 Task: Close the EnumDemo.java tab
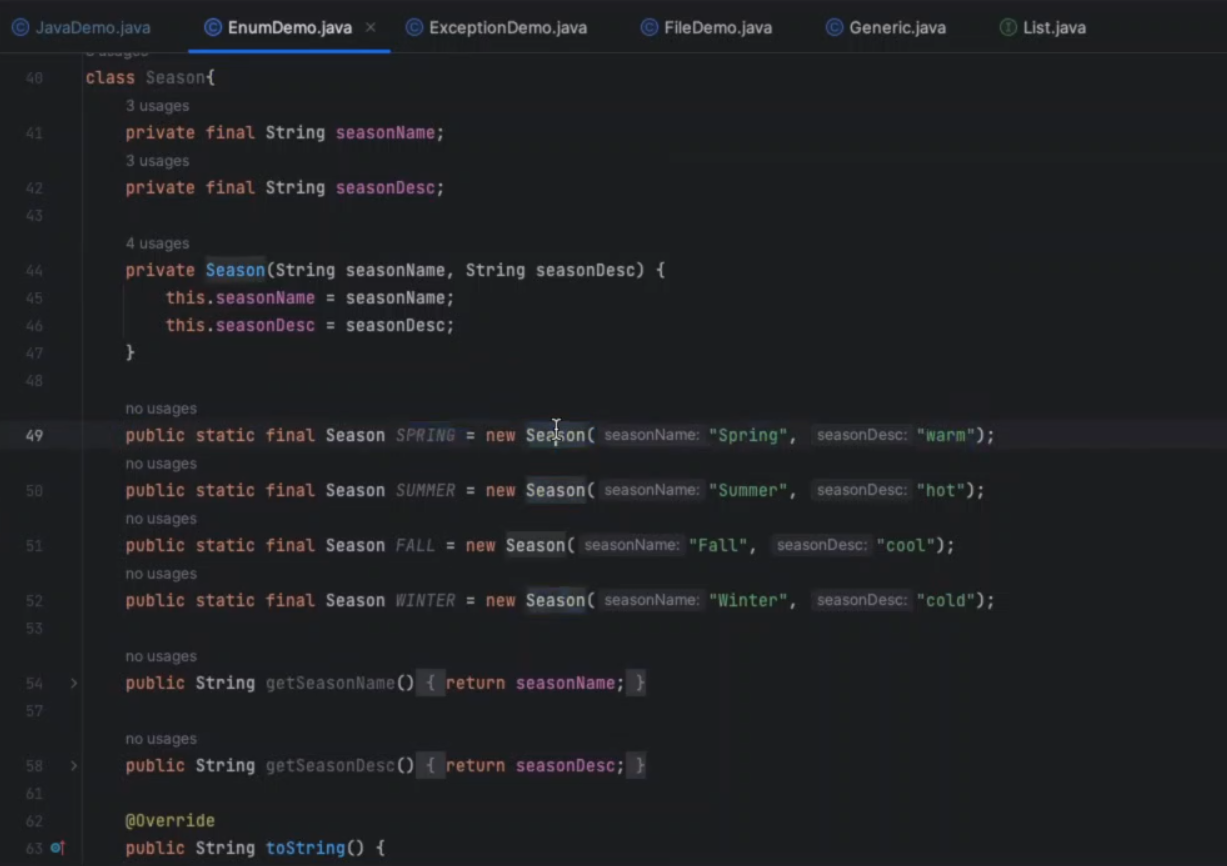click(x=370, y=27)
